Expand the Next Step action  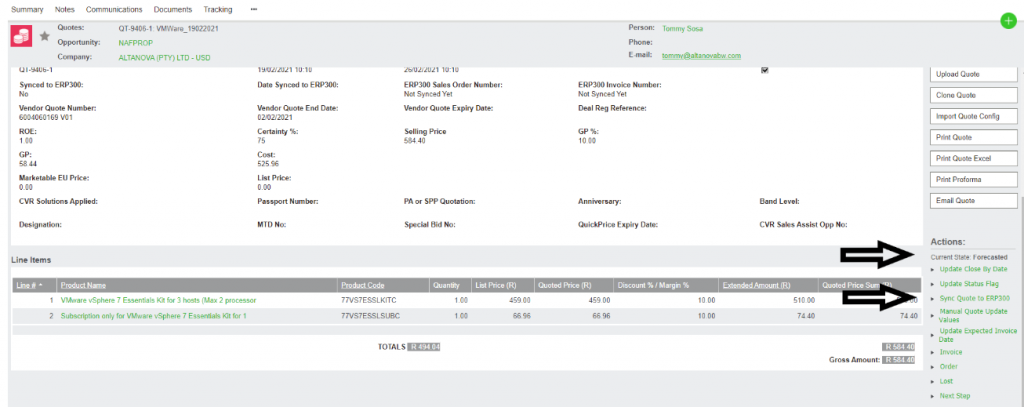pos(956,396)
